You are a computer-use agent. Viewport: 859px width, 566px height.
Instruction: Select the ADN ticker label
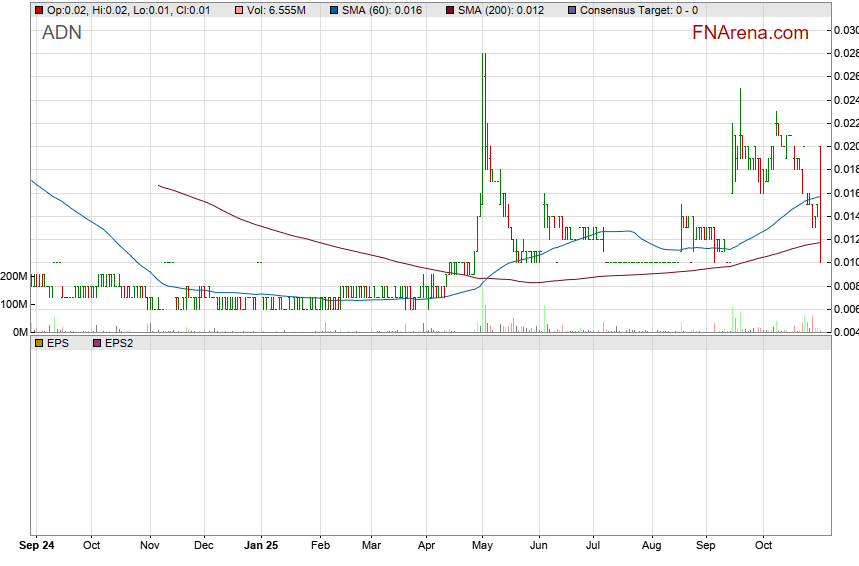coord(62,33)
